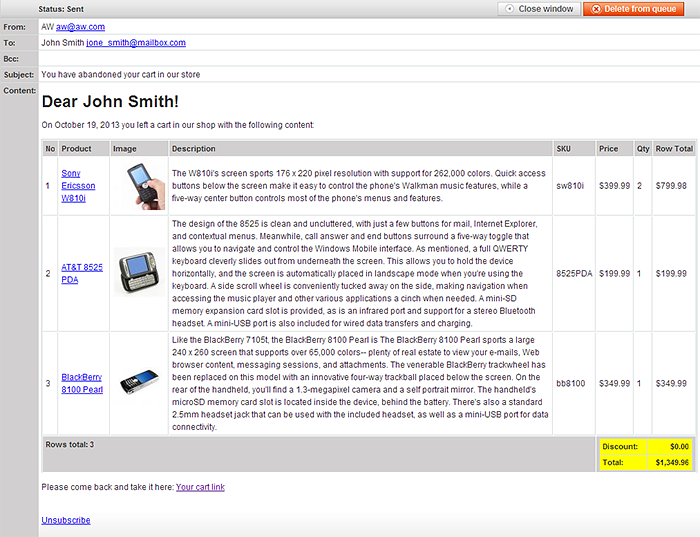Open the Sony Ericsson W810i product link

78,186
